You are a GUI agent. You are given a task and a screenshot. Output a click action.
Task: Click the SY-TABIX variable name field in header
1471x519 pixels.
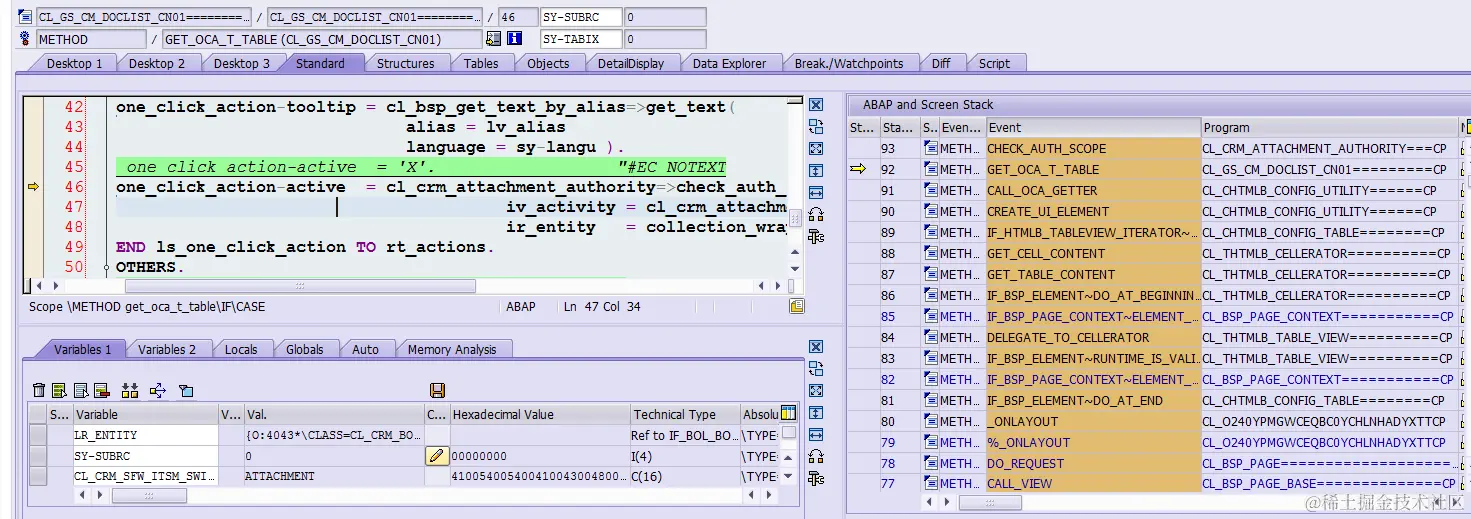click(580, 39)
